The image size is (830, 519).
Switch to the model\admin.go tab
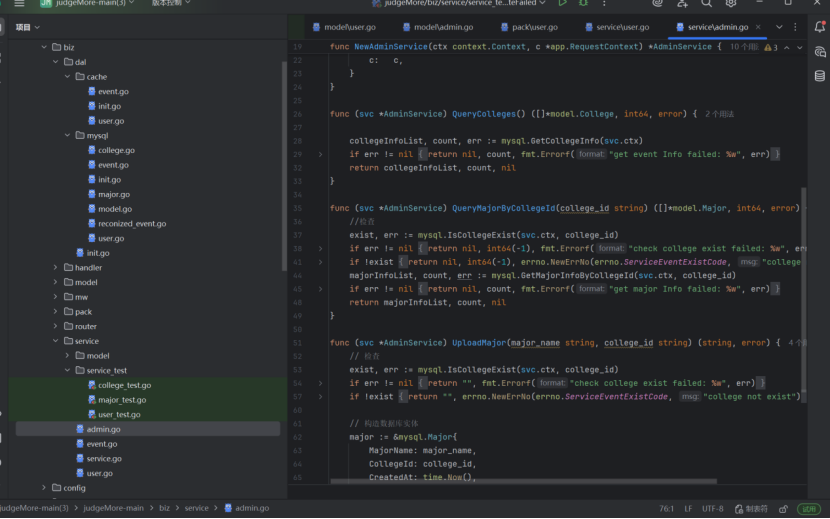tap(438, 27)
